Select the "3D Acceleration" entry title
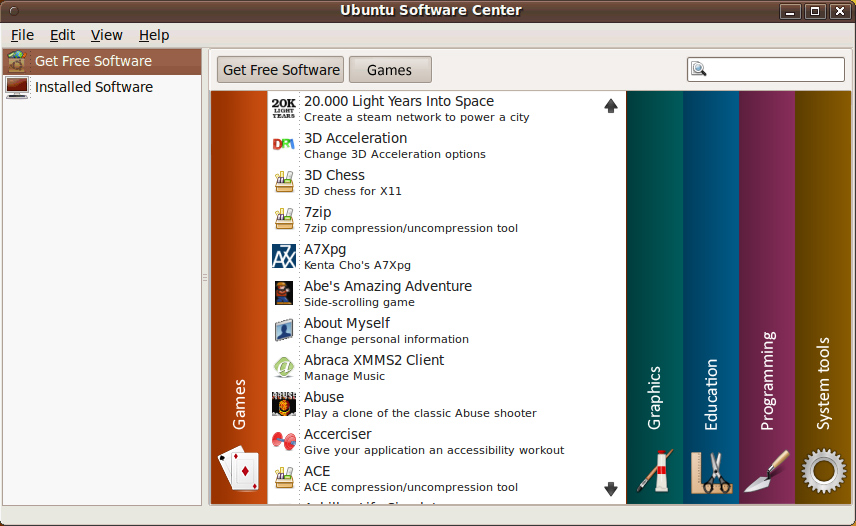Image resolution: width=856 pixels, height=526 pixels. [355, 139]
